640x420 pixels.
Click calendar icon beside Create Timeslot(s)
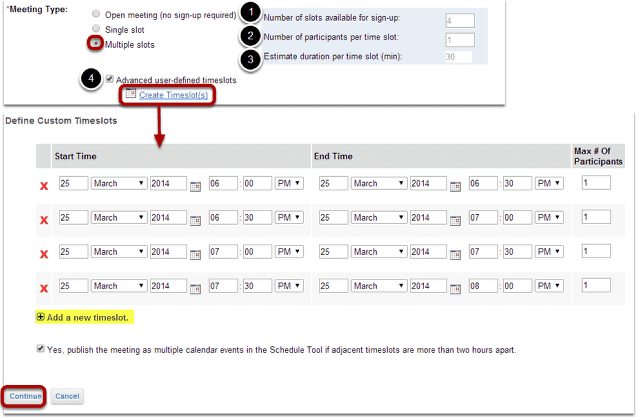131,94
